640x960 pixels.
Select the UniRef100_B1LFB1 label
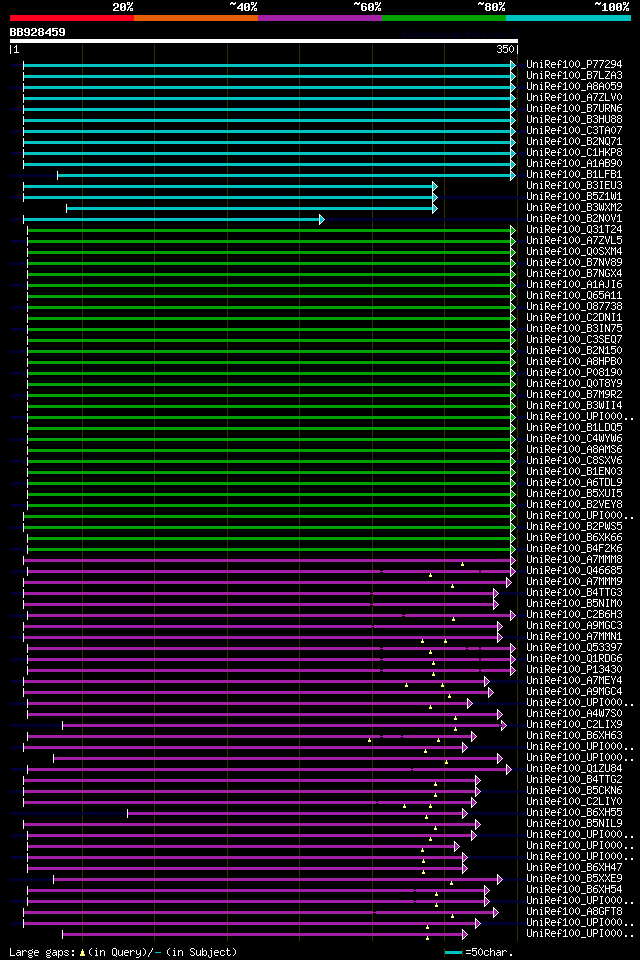[574, 174]
